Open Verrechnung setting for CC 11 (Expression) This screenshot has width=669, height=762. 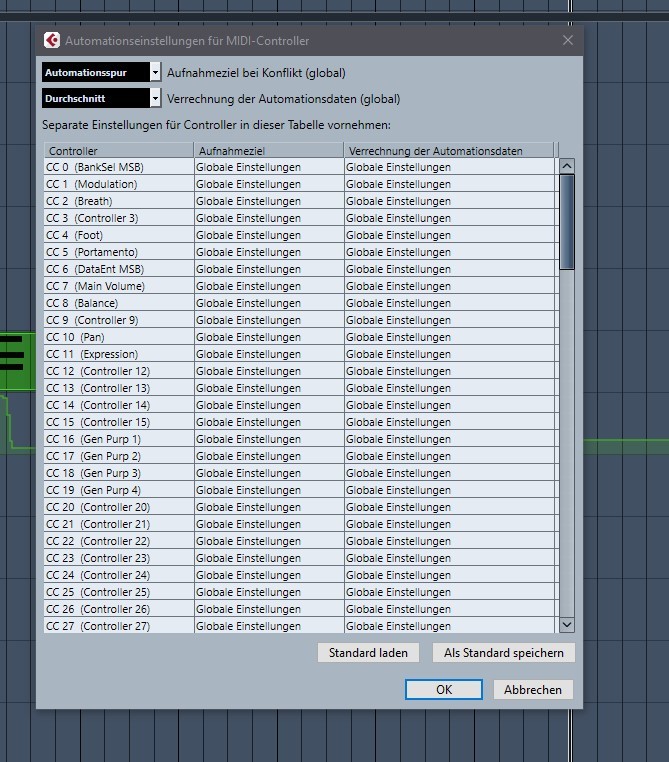[x=448, y=354]
